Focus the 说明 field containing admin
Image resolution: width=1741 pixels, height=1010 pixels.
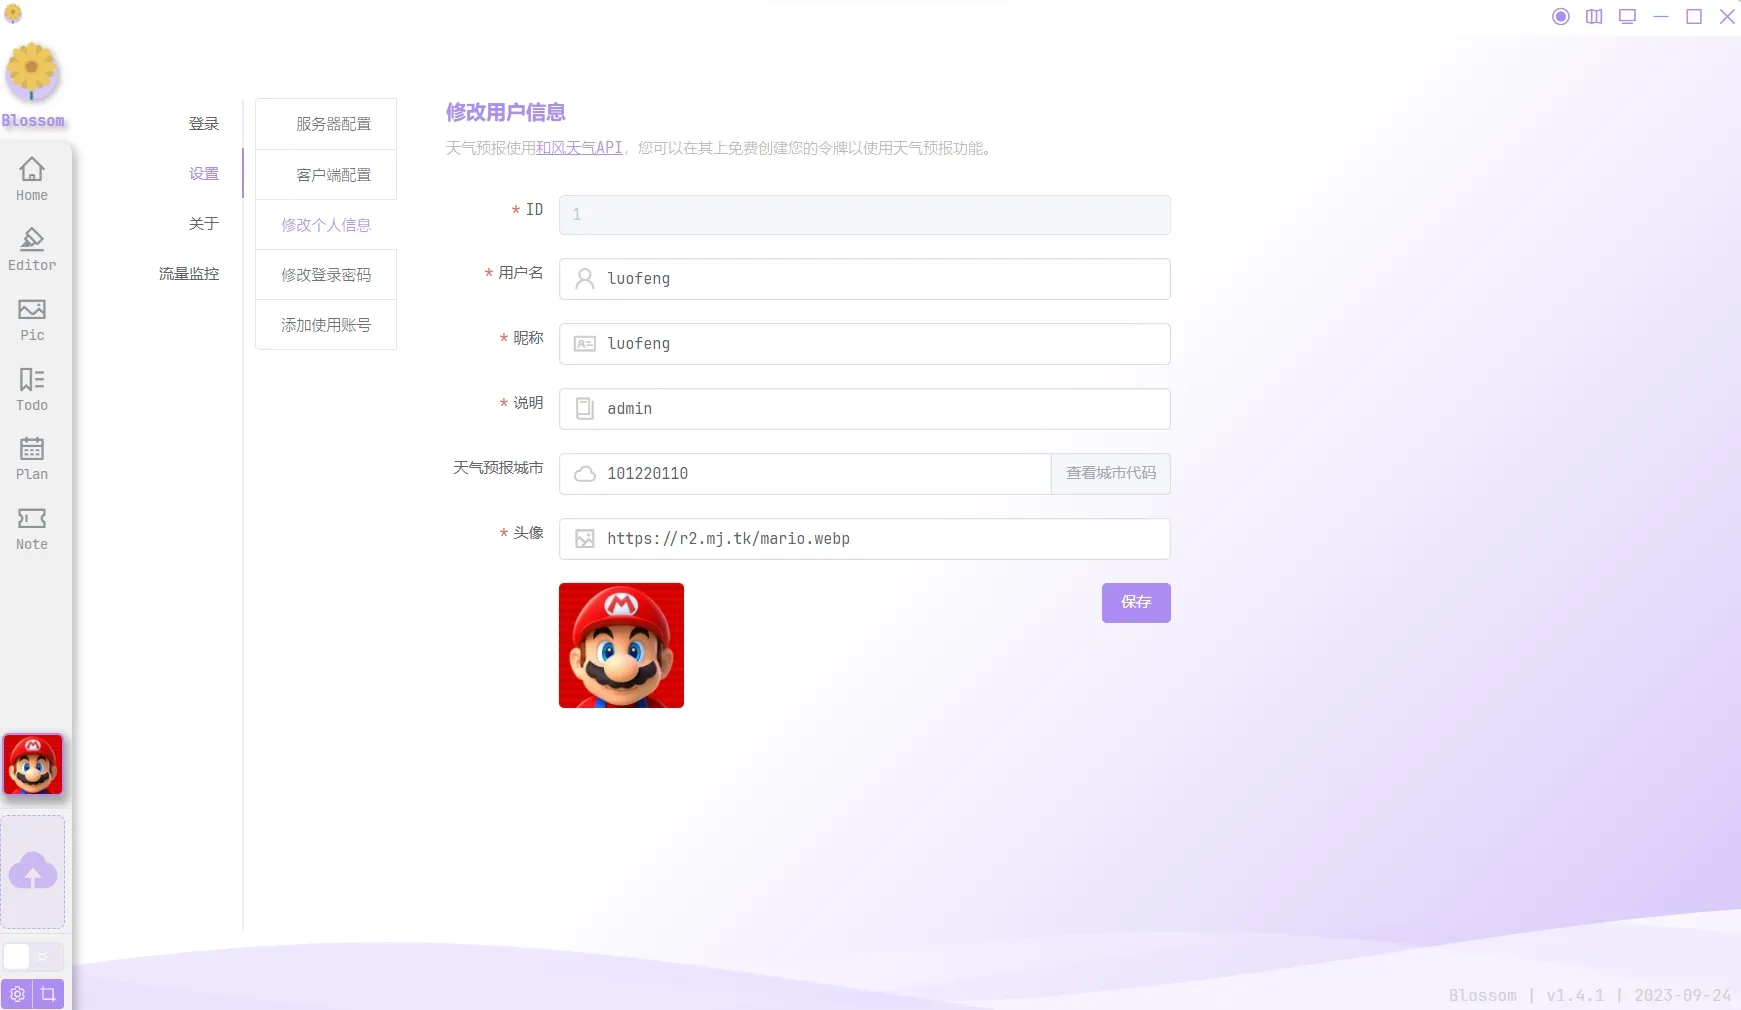click(x=865, y=409)
